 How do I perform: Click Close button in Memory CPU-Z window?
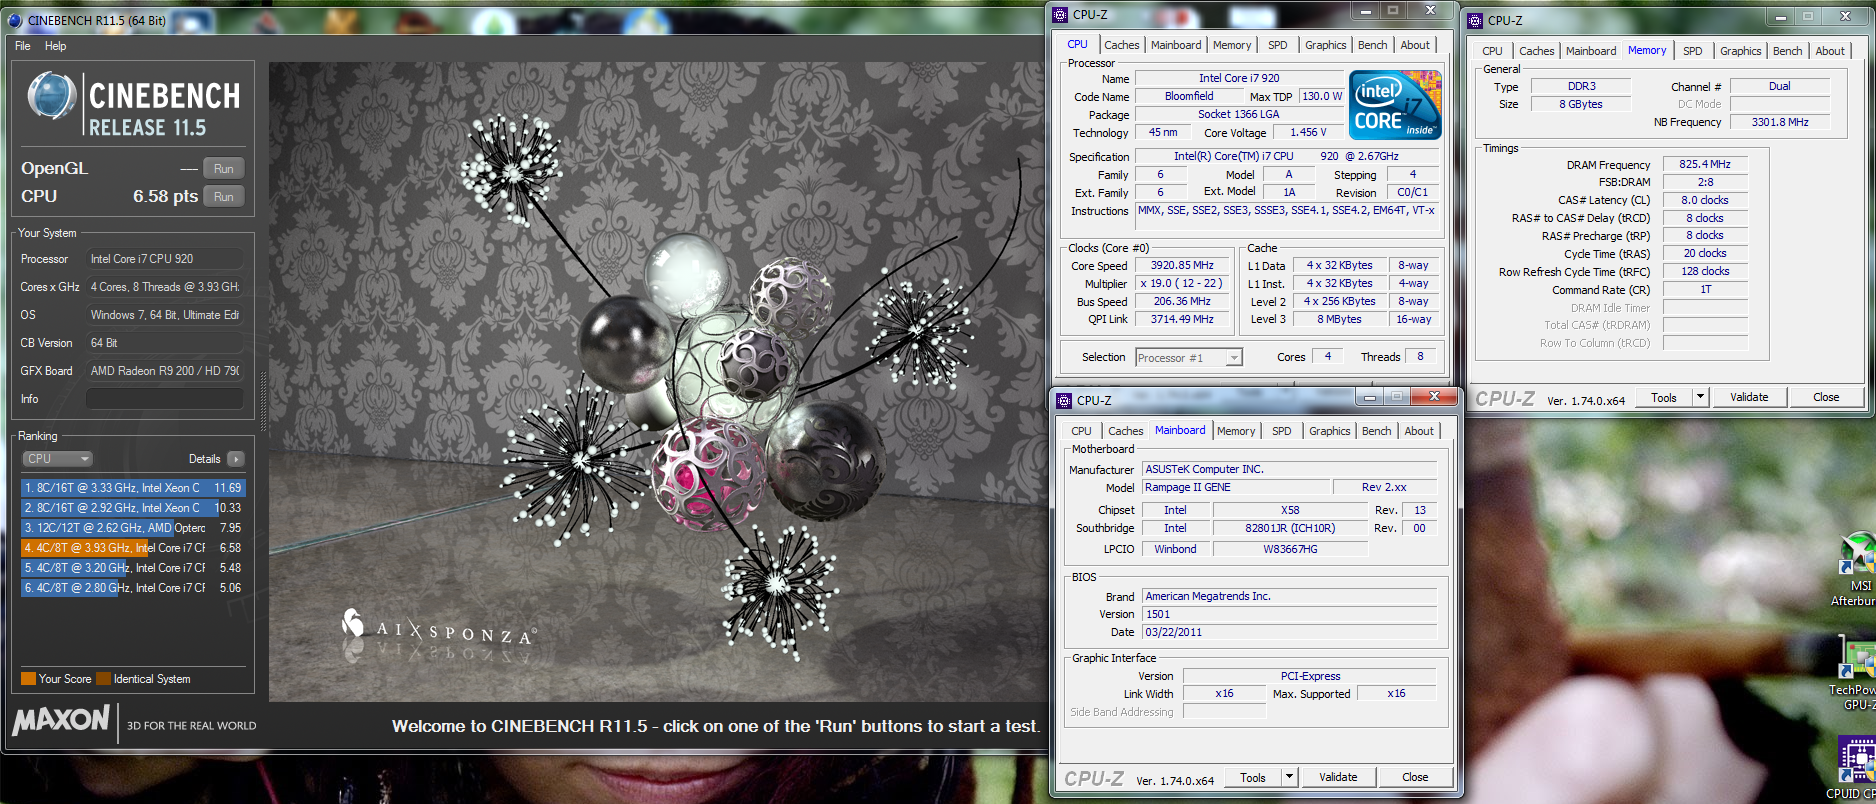(x=1826, y=397)
